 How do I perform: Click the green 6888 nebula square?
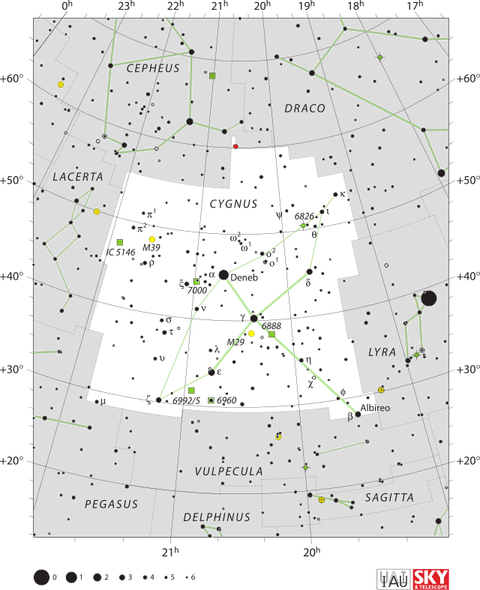click(x=272, y=334)
